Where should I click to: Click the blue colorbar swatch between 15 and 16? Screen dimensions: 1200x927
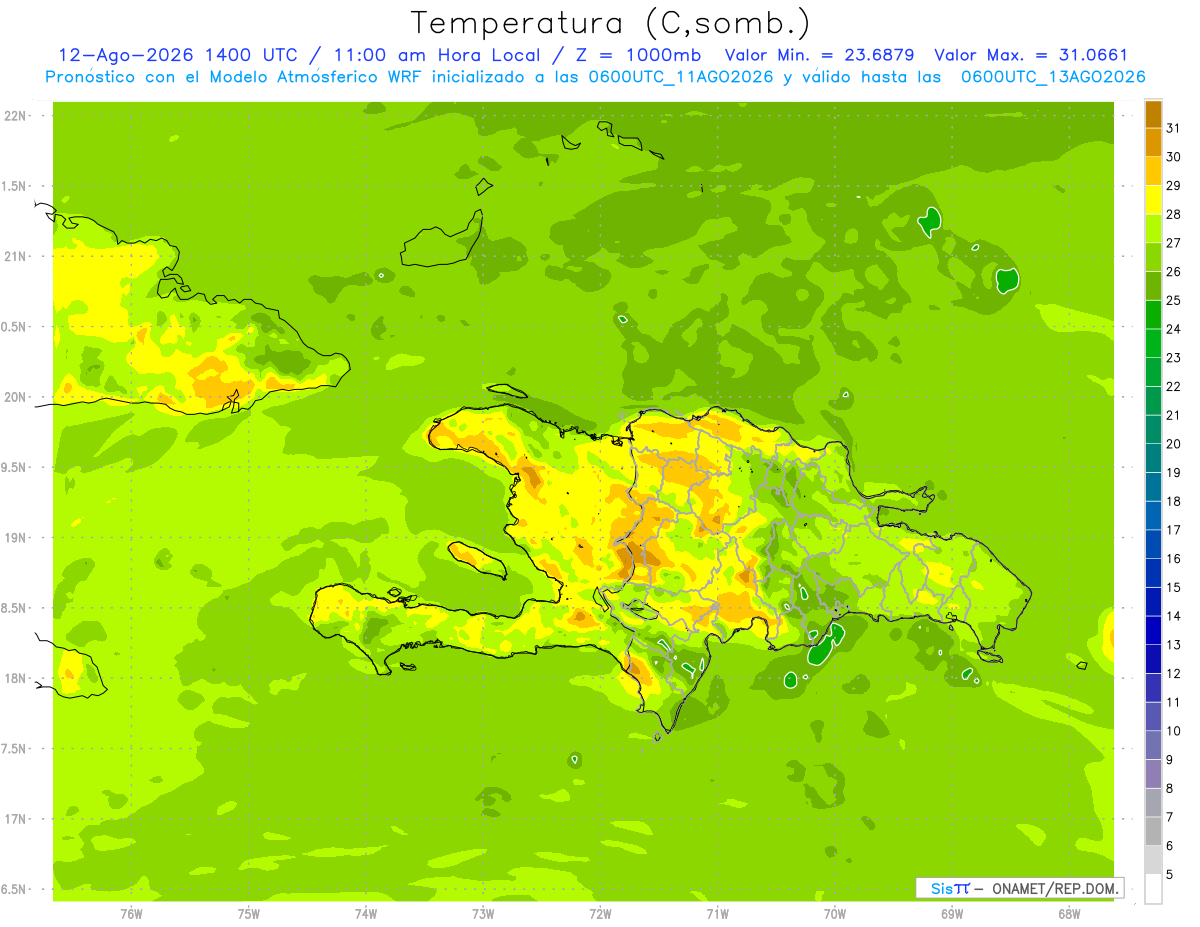coord(1153,573)
